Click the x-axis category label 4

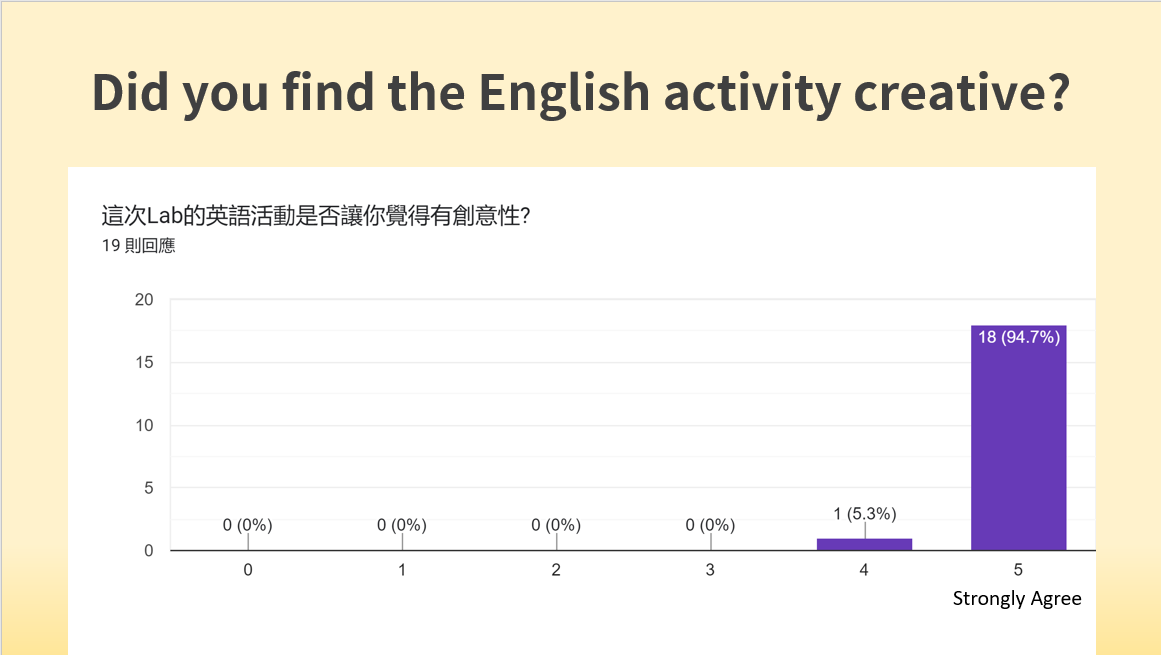pyautogui.click(x=864, y=570)
